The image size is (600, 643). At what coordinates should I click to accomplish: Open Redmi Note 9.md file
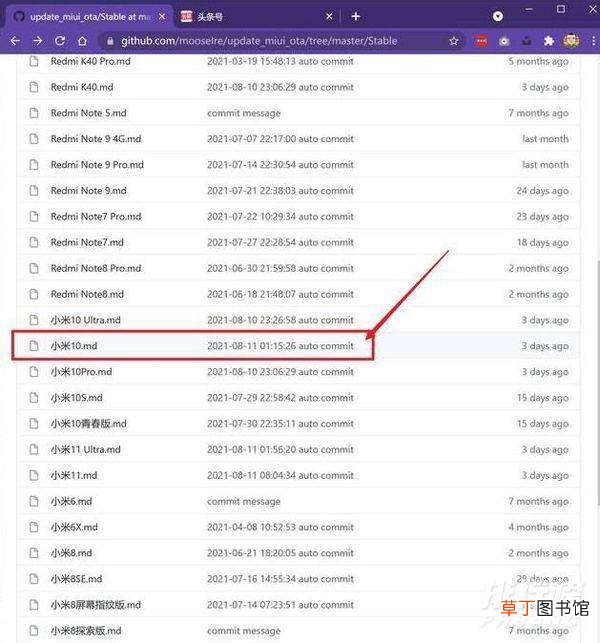tap(89, 191)
